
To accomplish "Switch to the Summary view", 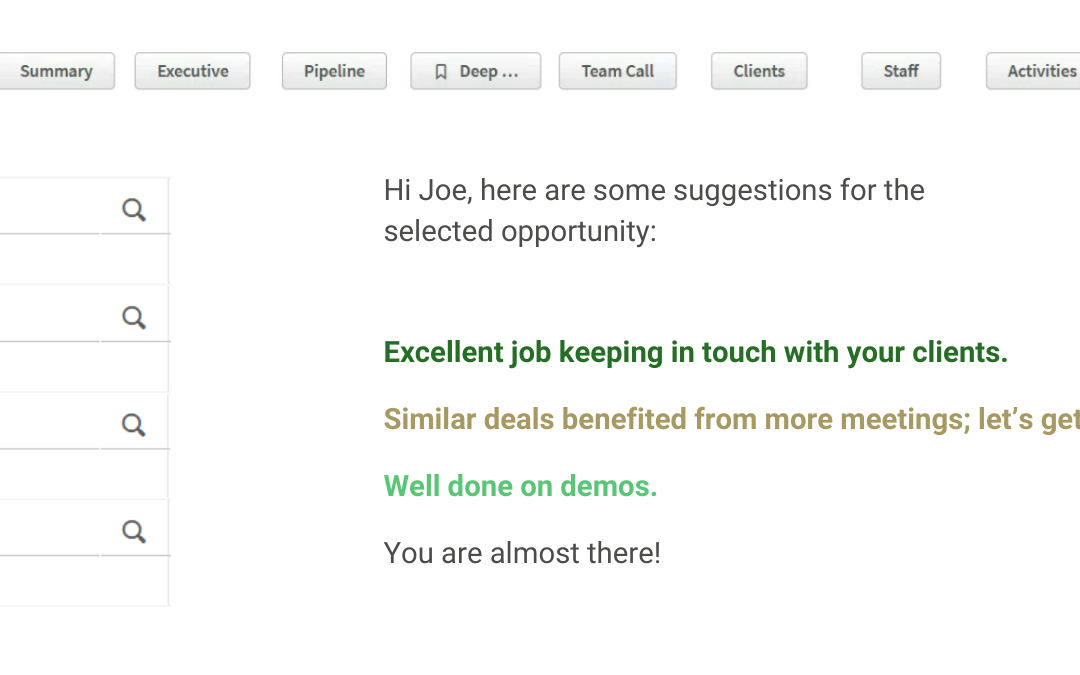I will (x=55, y=71).
